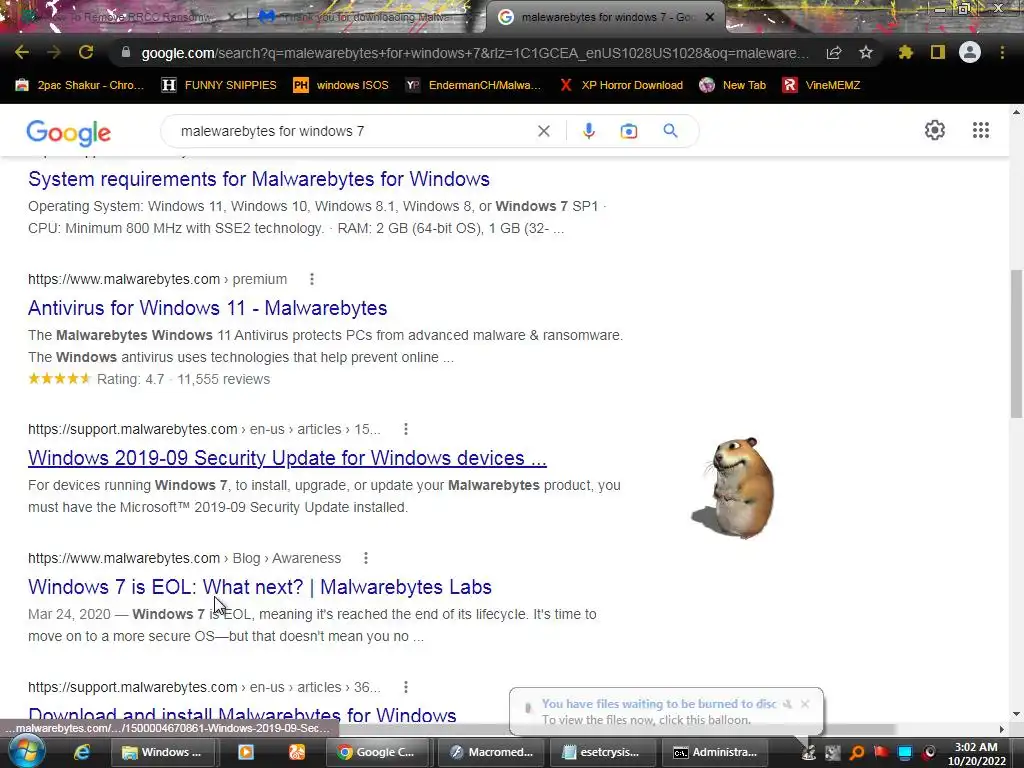This screenshot has width=1024, height=768.
Task: Open options menu for support articles 15... result
Action: tap(406, 429)
